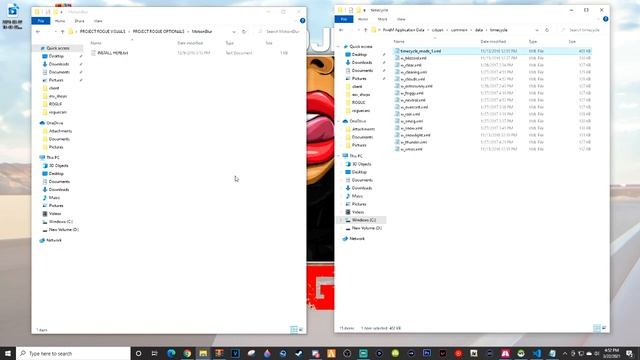Expand Windows (C:) in the timecycle window tree
This screenshot has height=360, width=640.
341,220
